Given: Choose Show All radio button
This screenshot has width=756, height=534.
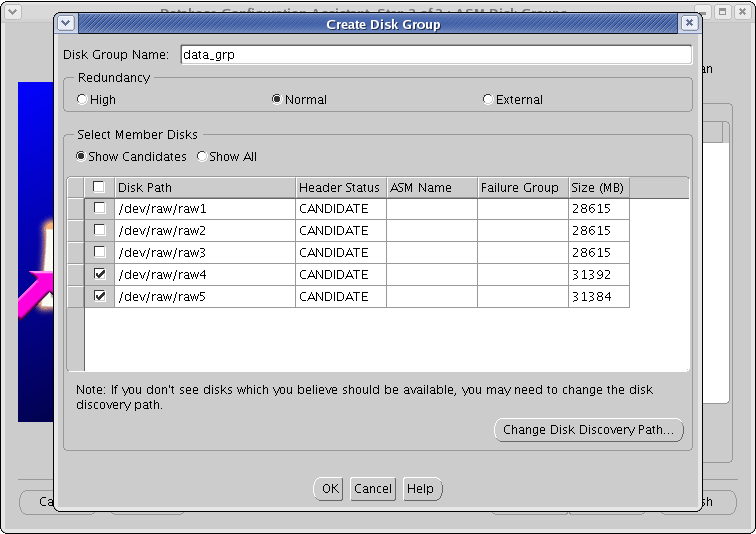Looking at the screenshot, I should point(202,157).
